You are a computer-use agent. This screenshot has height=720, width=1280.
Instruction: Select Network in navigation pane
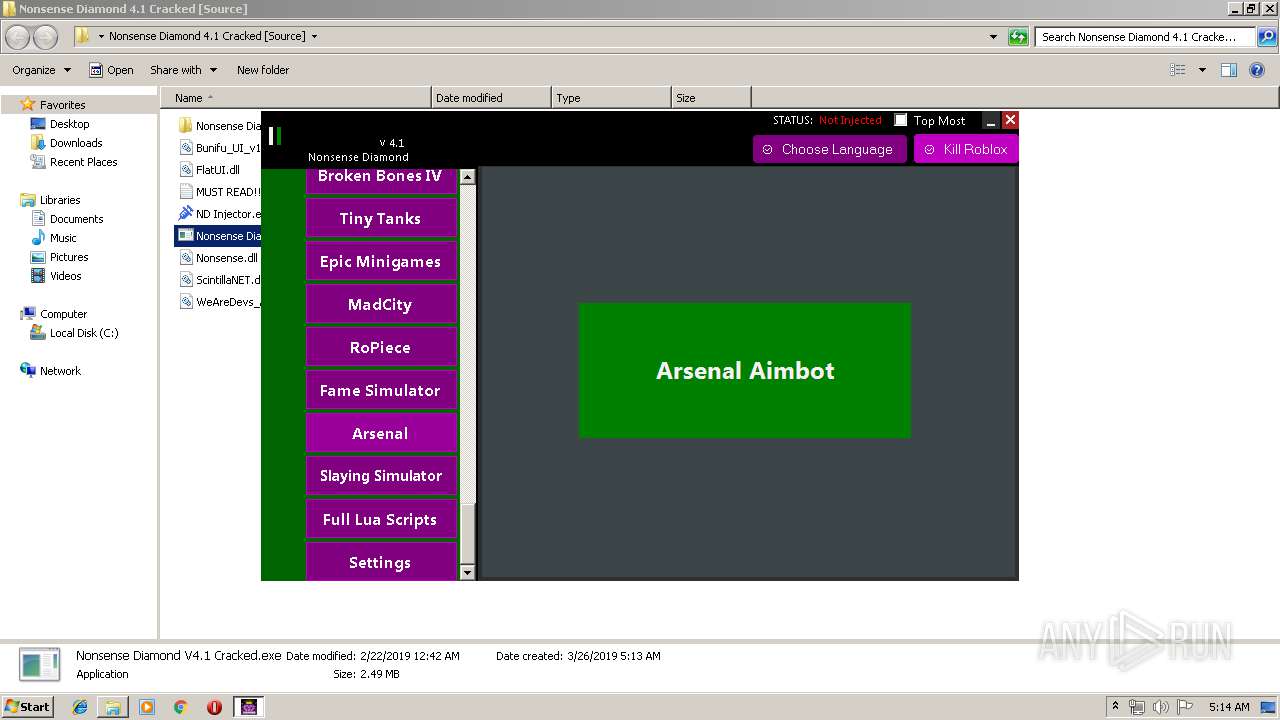click(x=60, y=371)
